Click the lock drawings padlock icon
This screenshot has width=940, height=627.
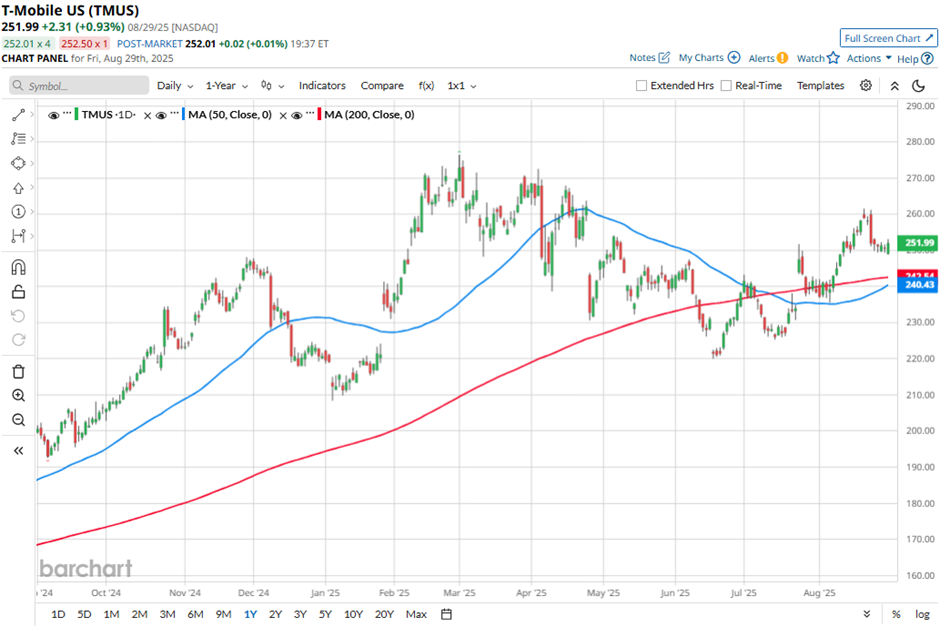18,292
